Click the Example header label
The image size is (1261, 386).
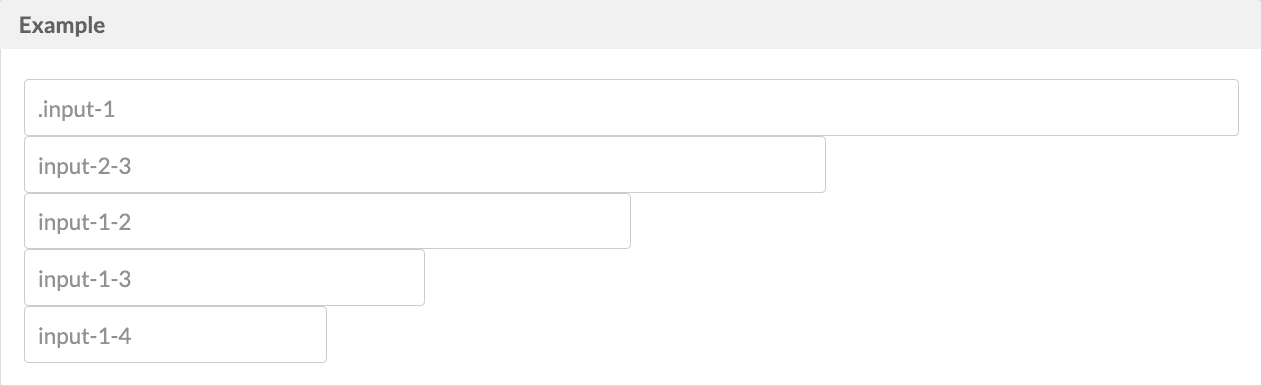[x=62, y=26]
